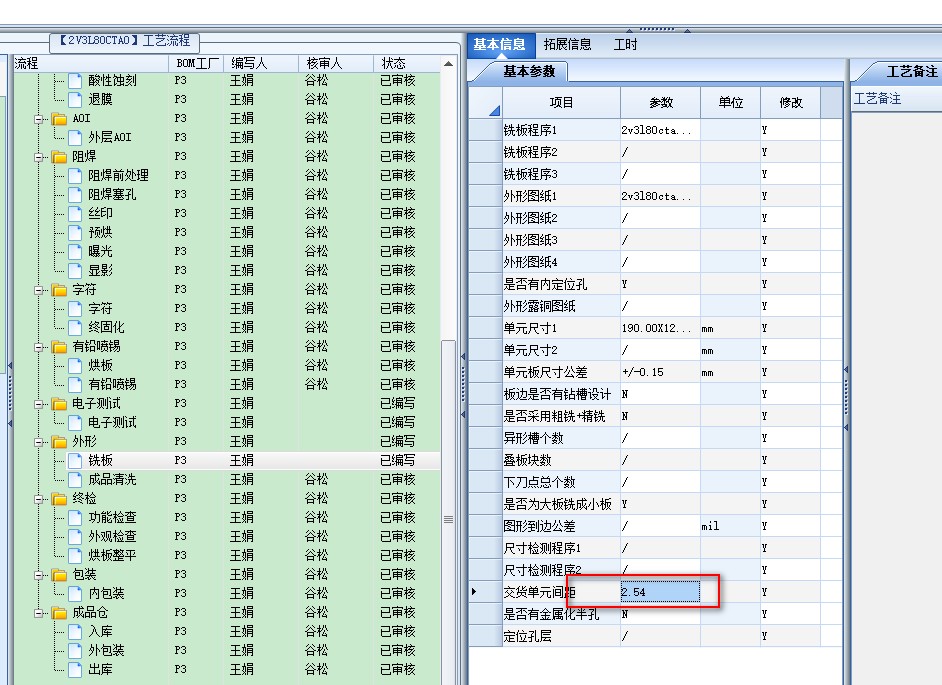The width and height of the screenshot is (942, 685).
Task: Click the 单元板尺寸公差 value +/-0.15
Action: pos(660,372)
